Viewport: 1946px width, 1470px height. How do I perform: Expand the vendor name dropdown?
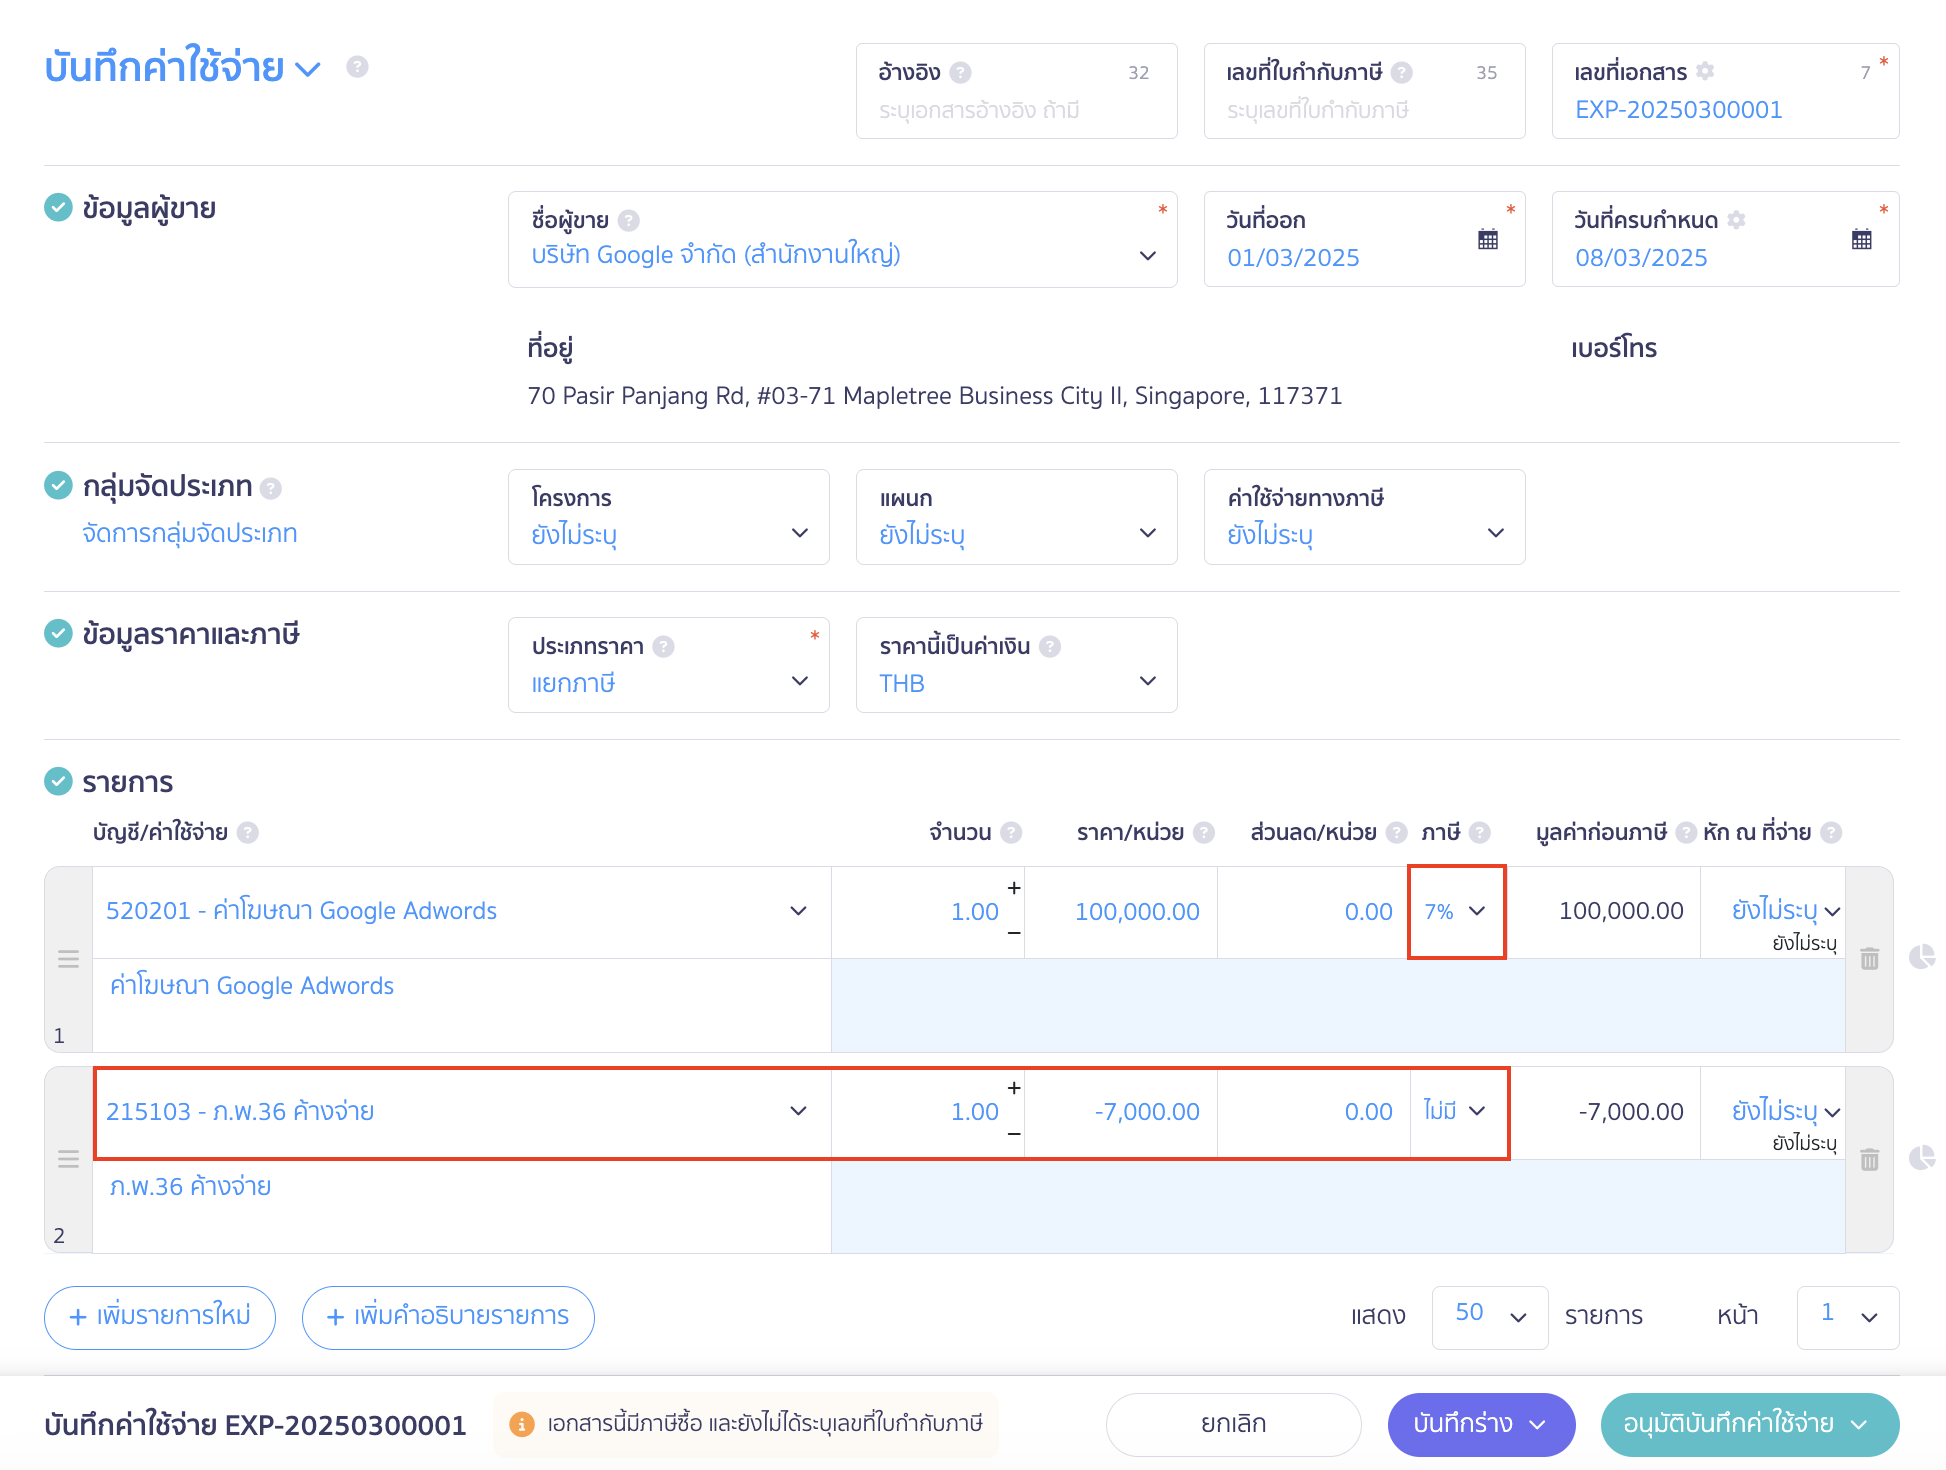click(1147, 255)
